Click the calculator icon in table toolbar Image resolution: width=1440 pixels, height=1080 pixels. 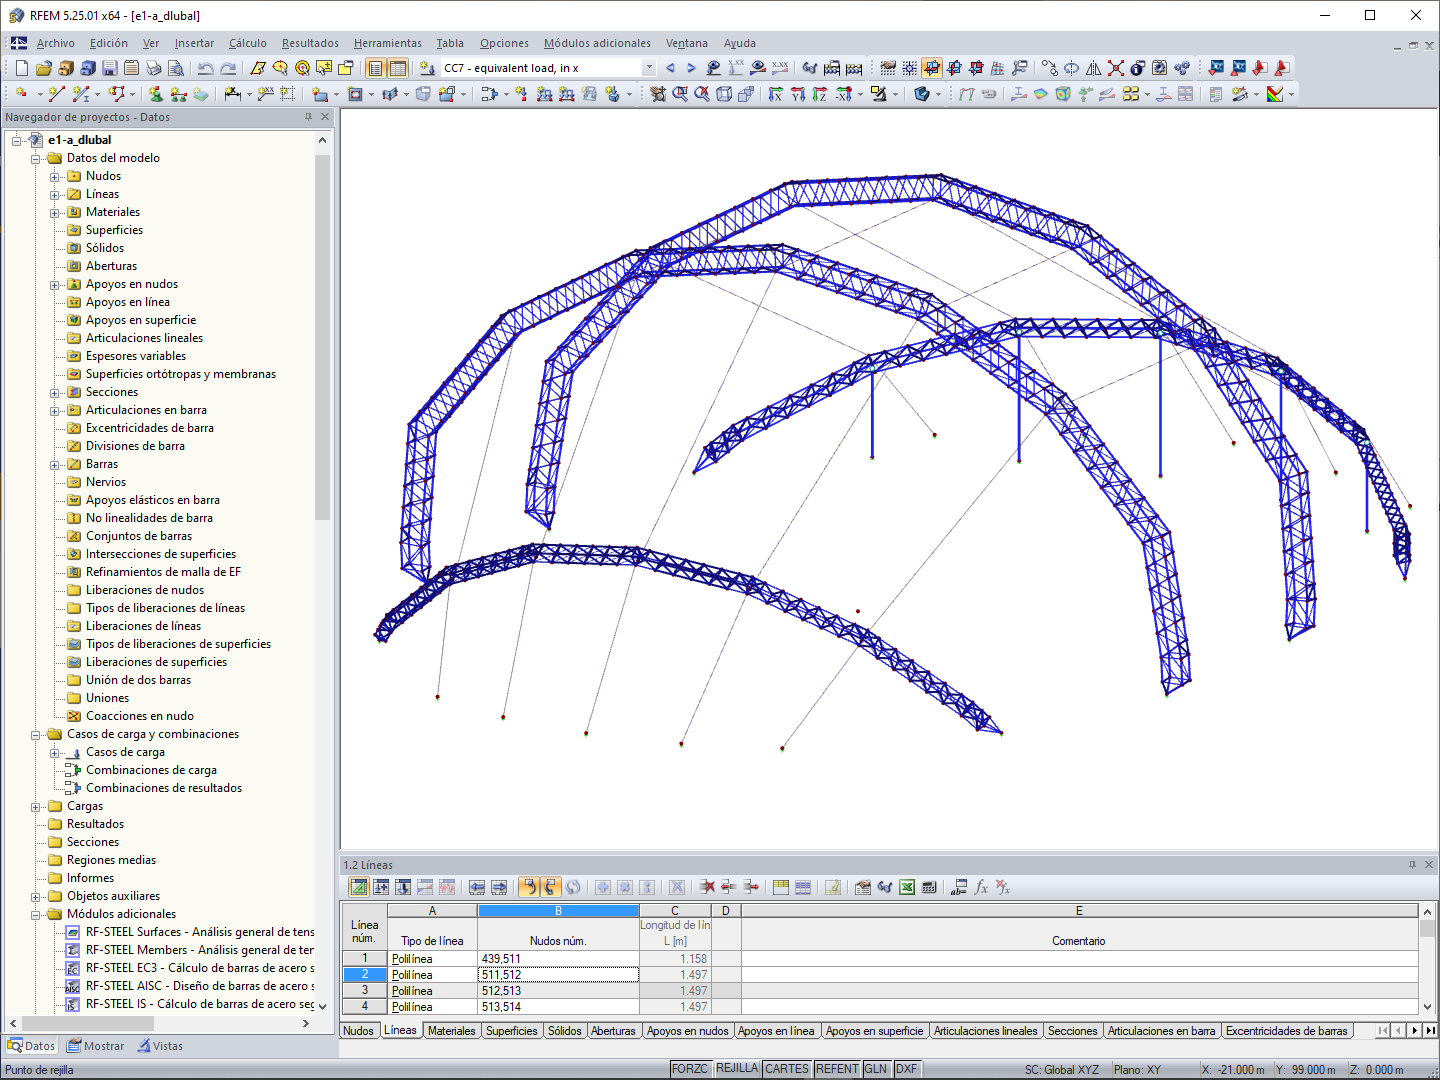929,887
